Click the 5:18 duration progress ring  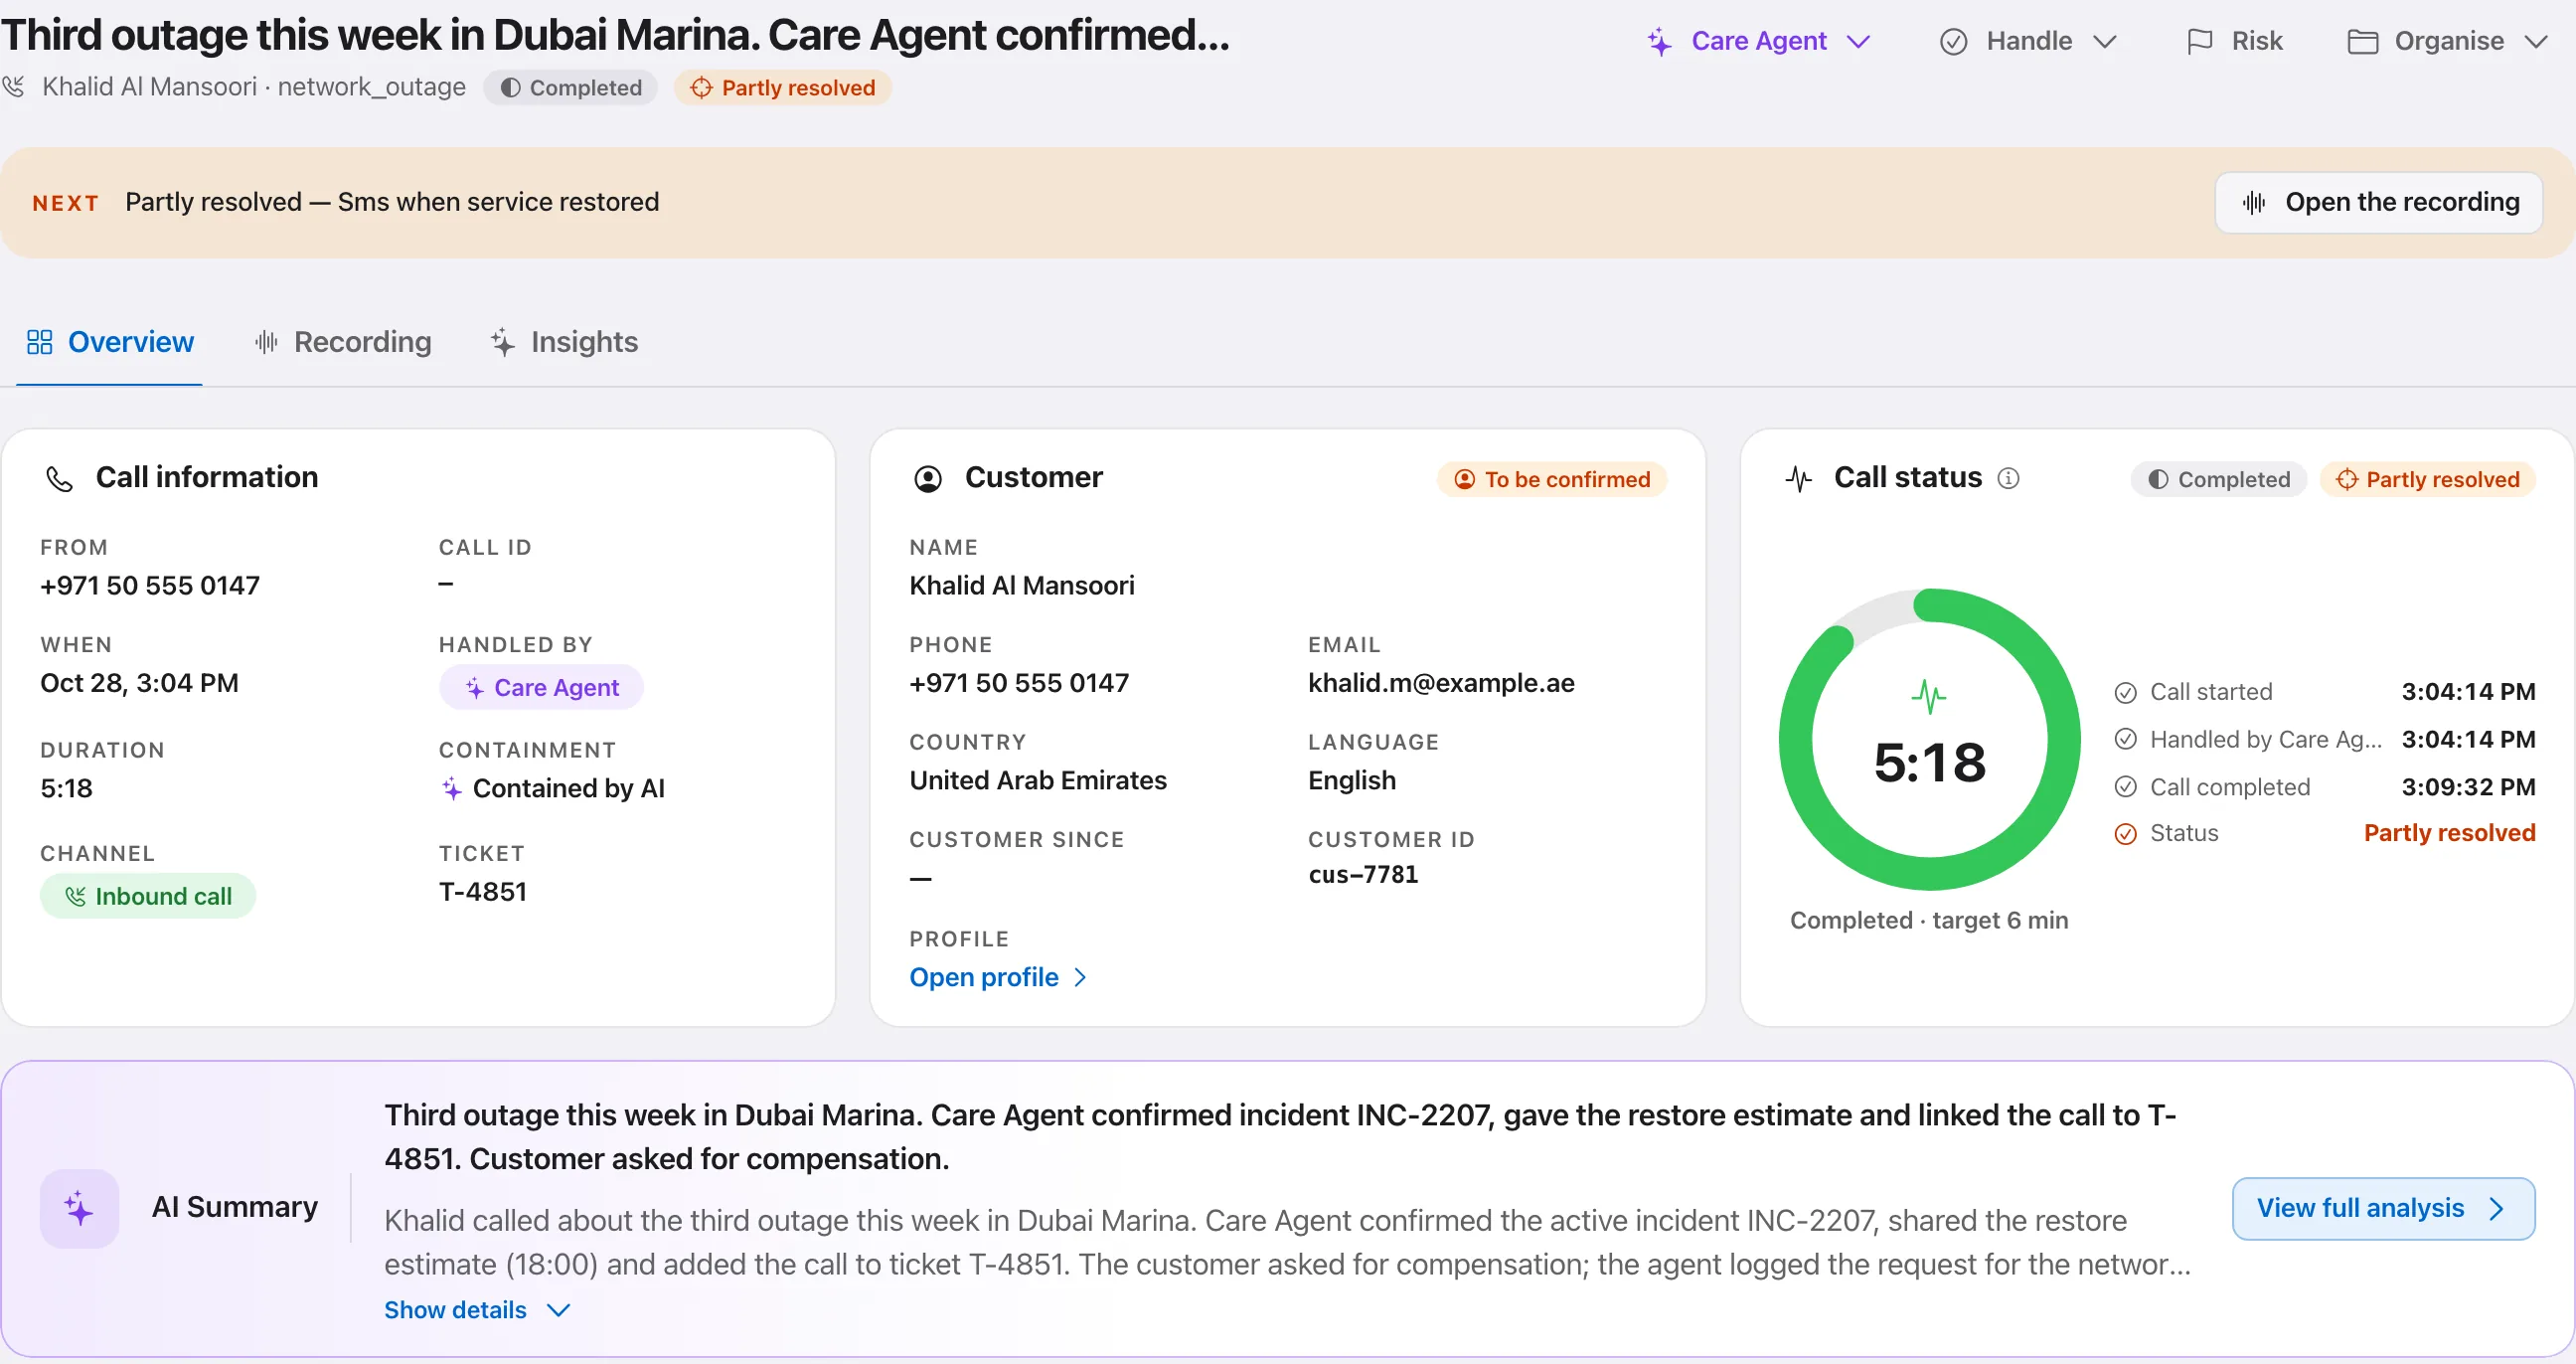click(1930, 740)
